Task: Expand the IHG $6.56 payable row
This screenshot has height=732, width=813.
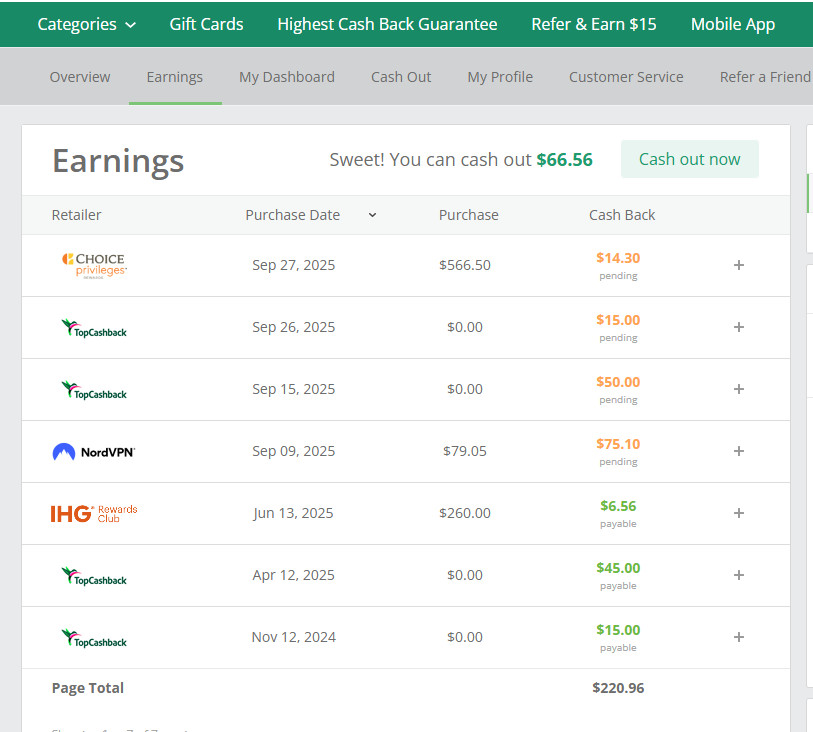Action: coord(739,513)
